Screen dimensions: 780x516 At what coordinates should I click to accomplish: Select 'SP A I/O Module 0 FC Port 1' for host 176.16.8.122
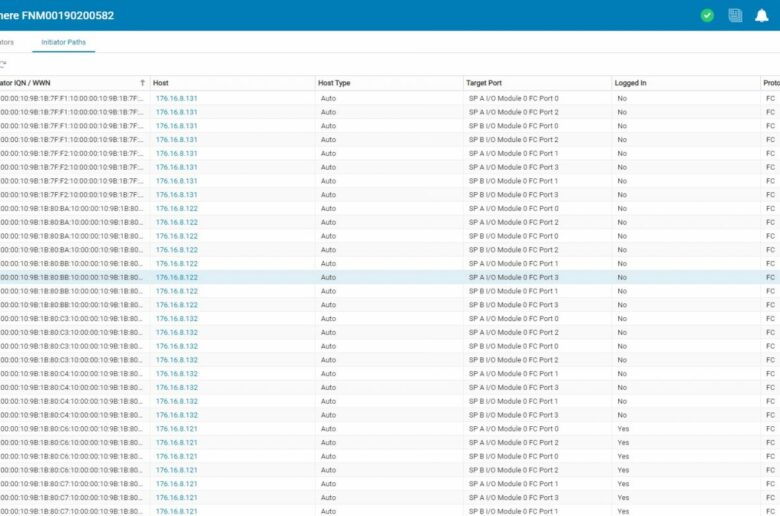(x=513, y=264)
